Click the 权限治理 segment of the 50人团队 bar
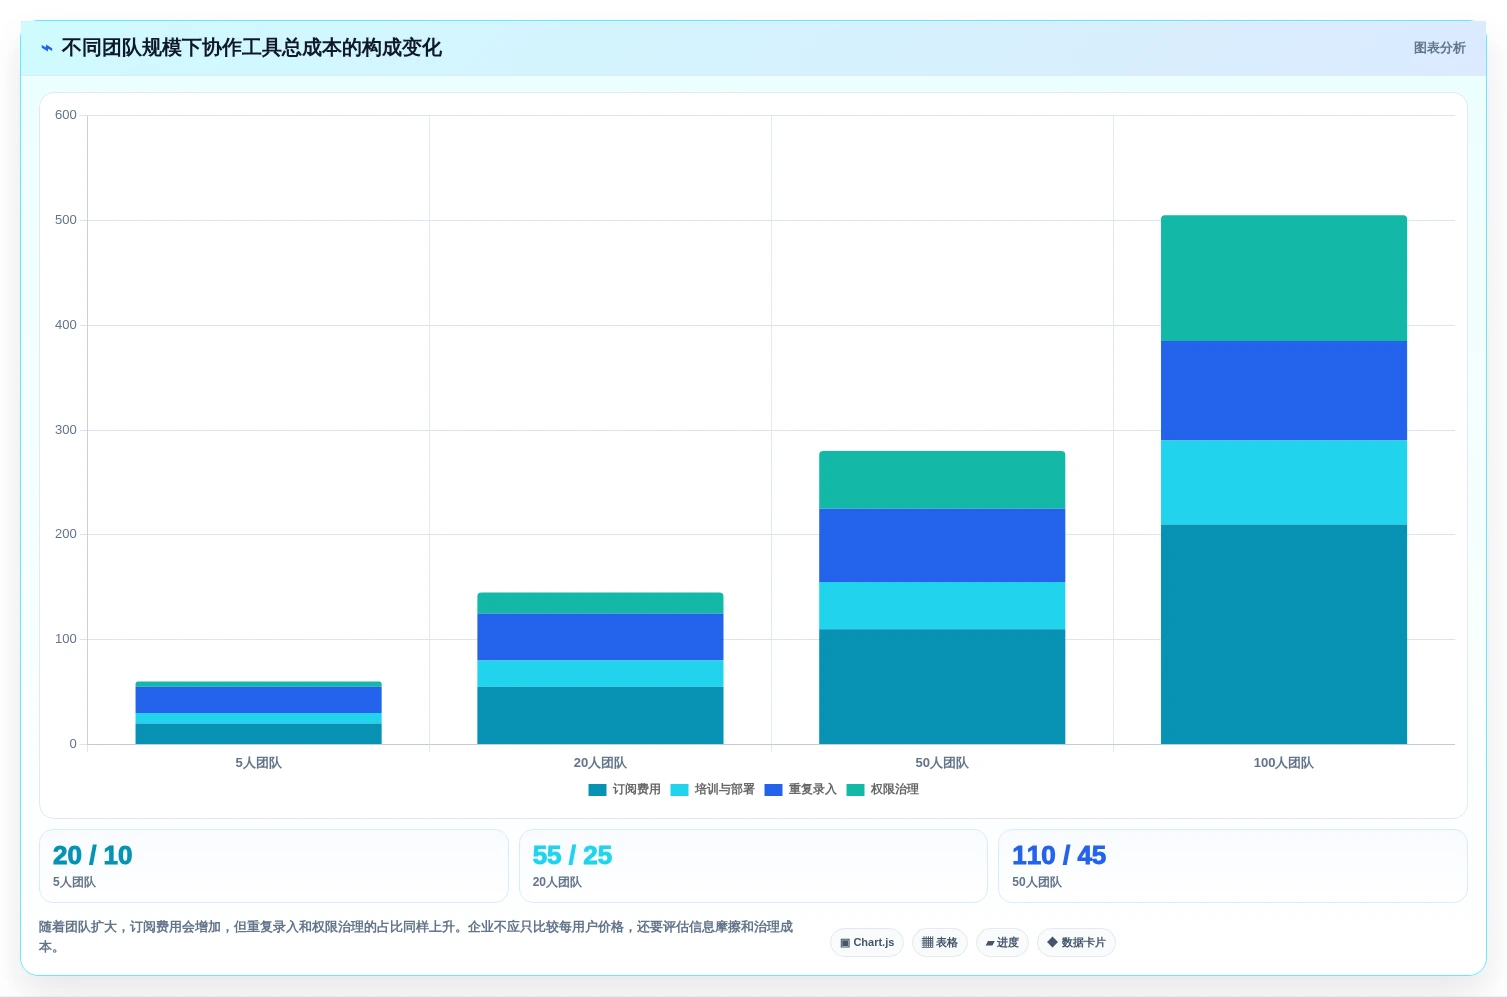This screenshot has height=997, width=1507. point(942,480)
